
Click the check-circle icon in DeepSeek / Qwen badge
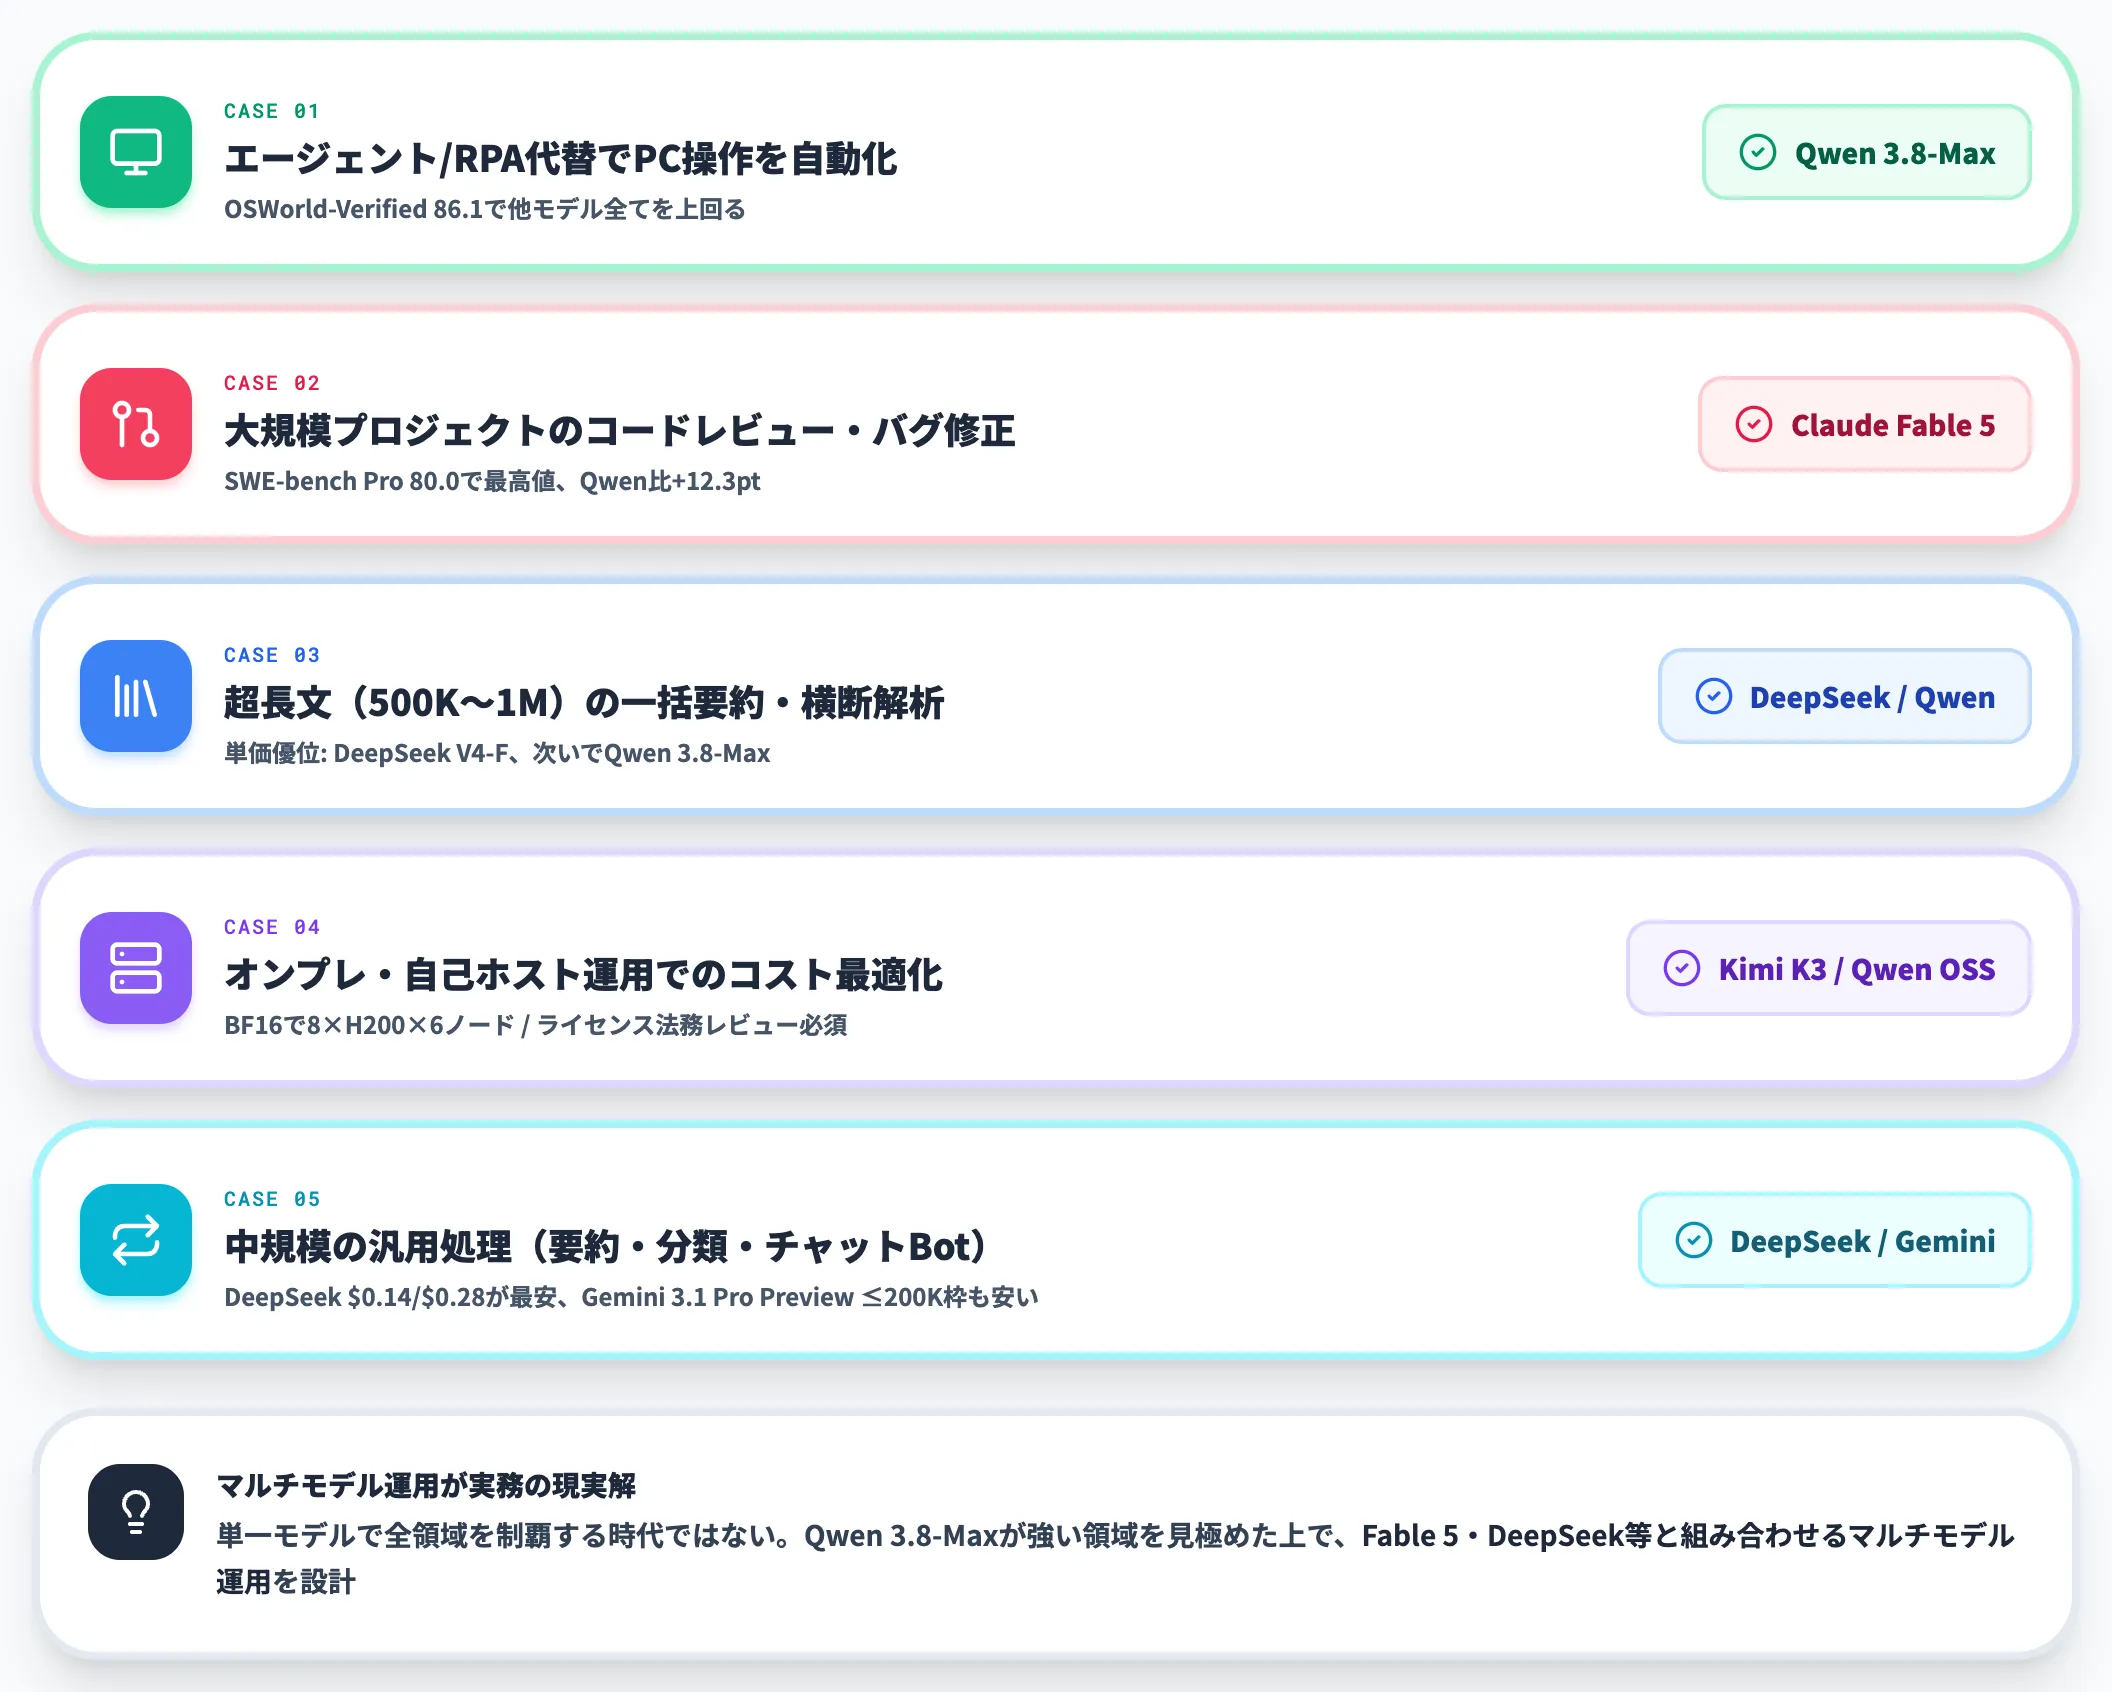(x=1713, y=697)
